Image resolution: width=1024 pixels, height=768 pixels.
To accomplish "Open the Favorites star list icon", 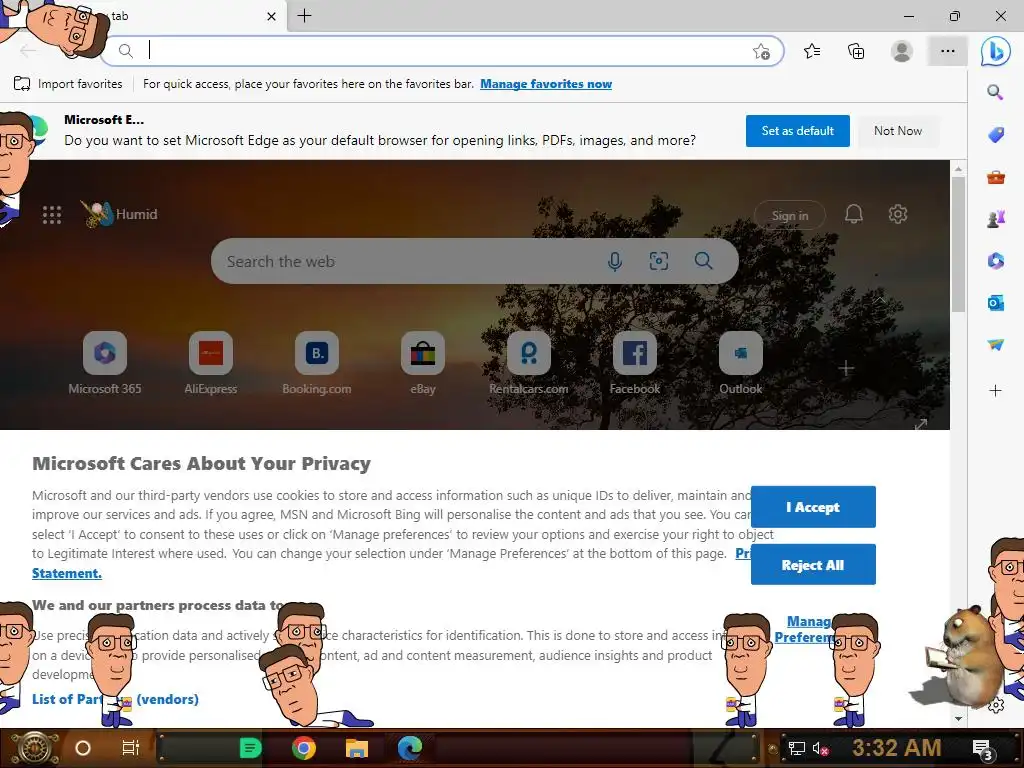I will point(812,51).
